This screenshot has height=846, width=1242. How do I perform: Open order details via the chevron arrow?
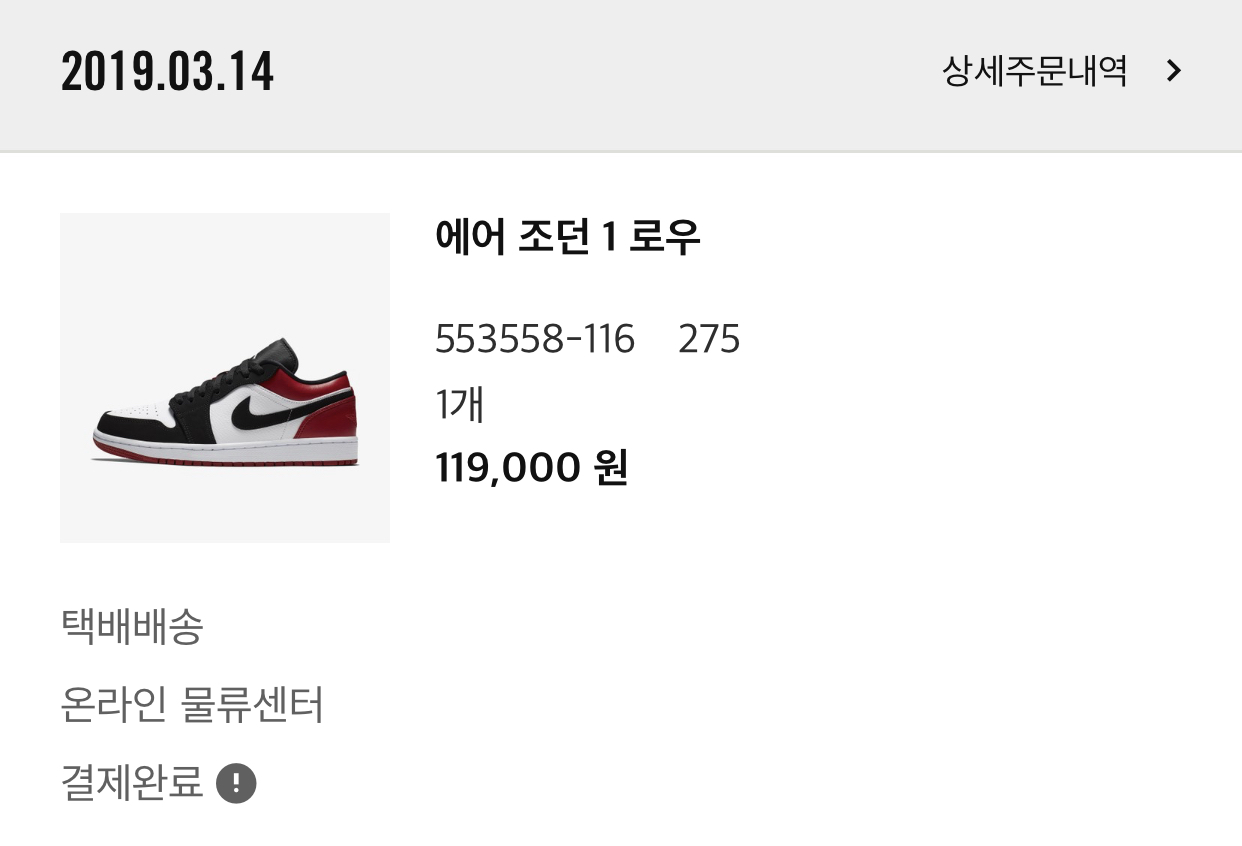click(1174, 71)
